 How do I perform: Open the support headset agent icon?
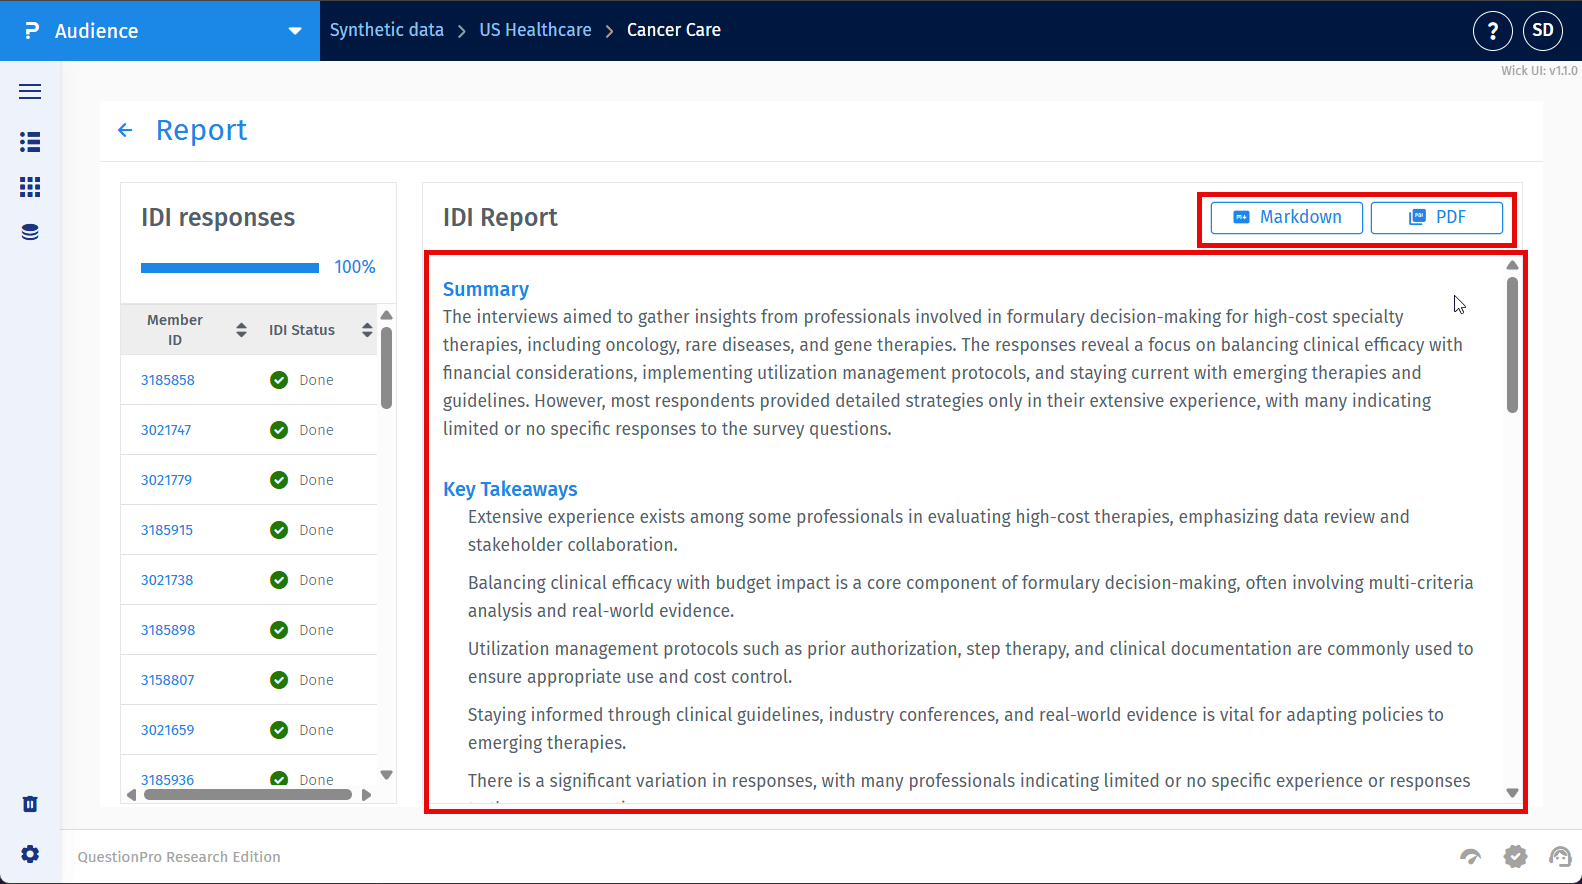(x=1560, y=856)
